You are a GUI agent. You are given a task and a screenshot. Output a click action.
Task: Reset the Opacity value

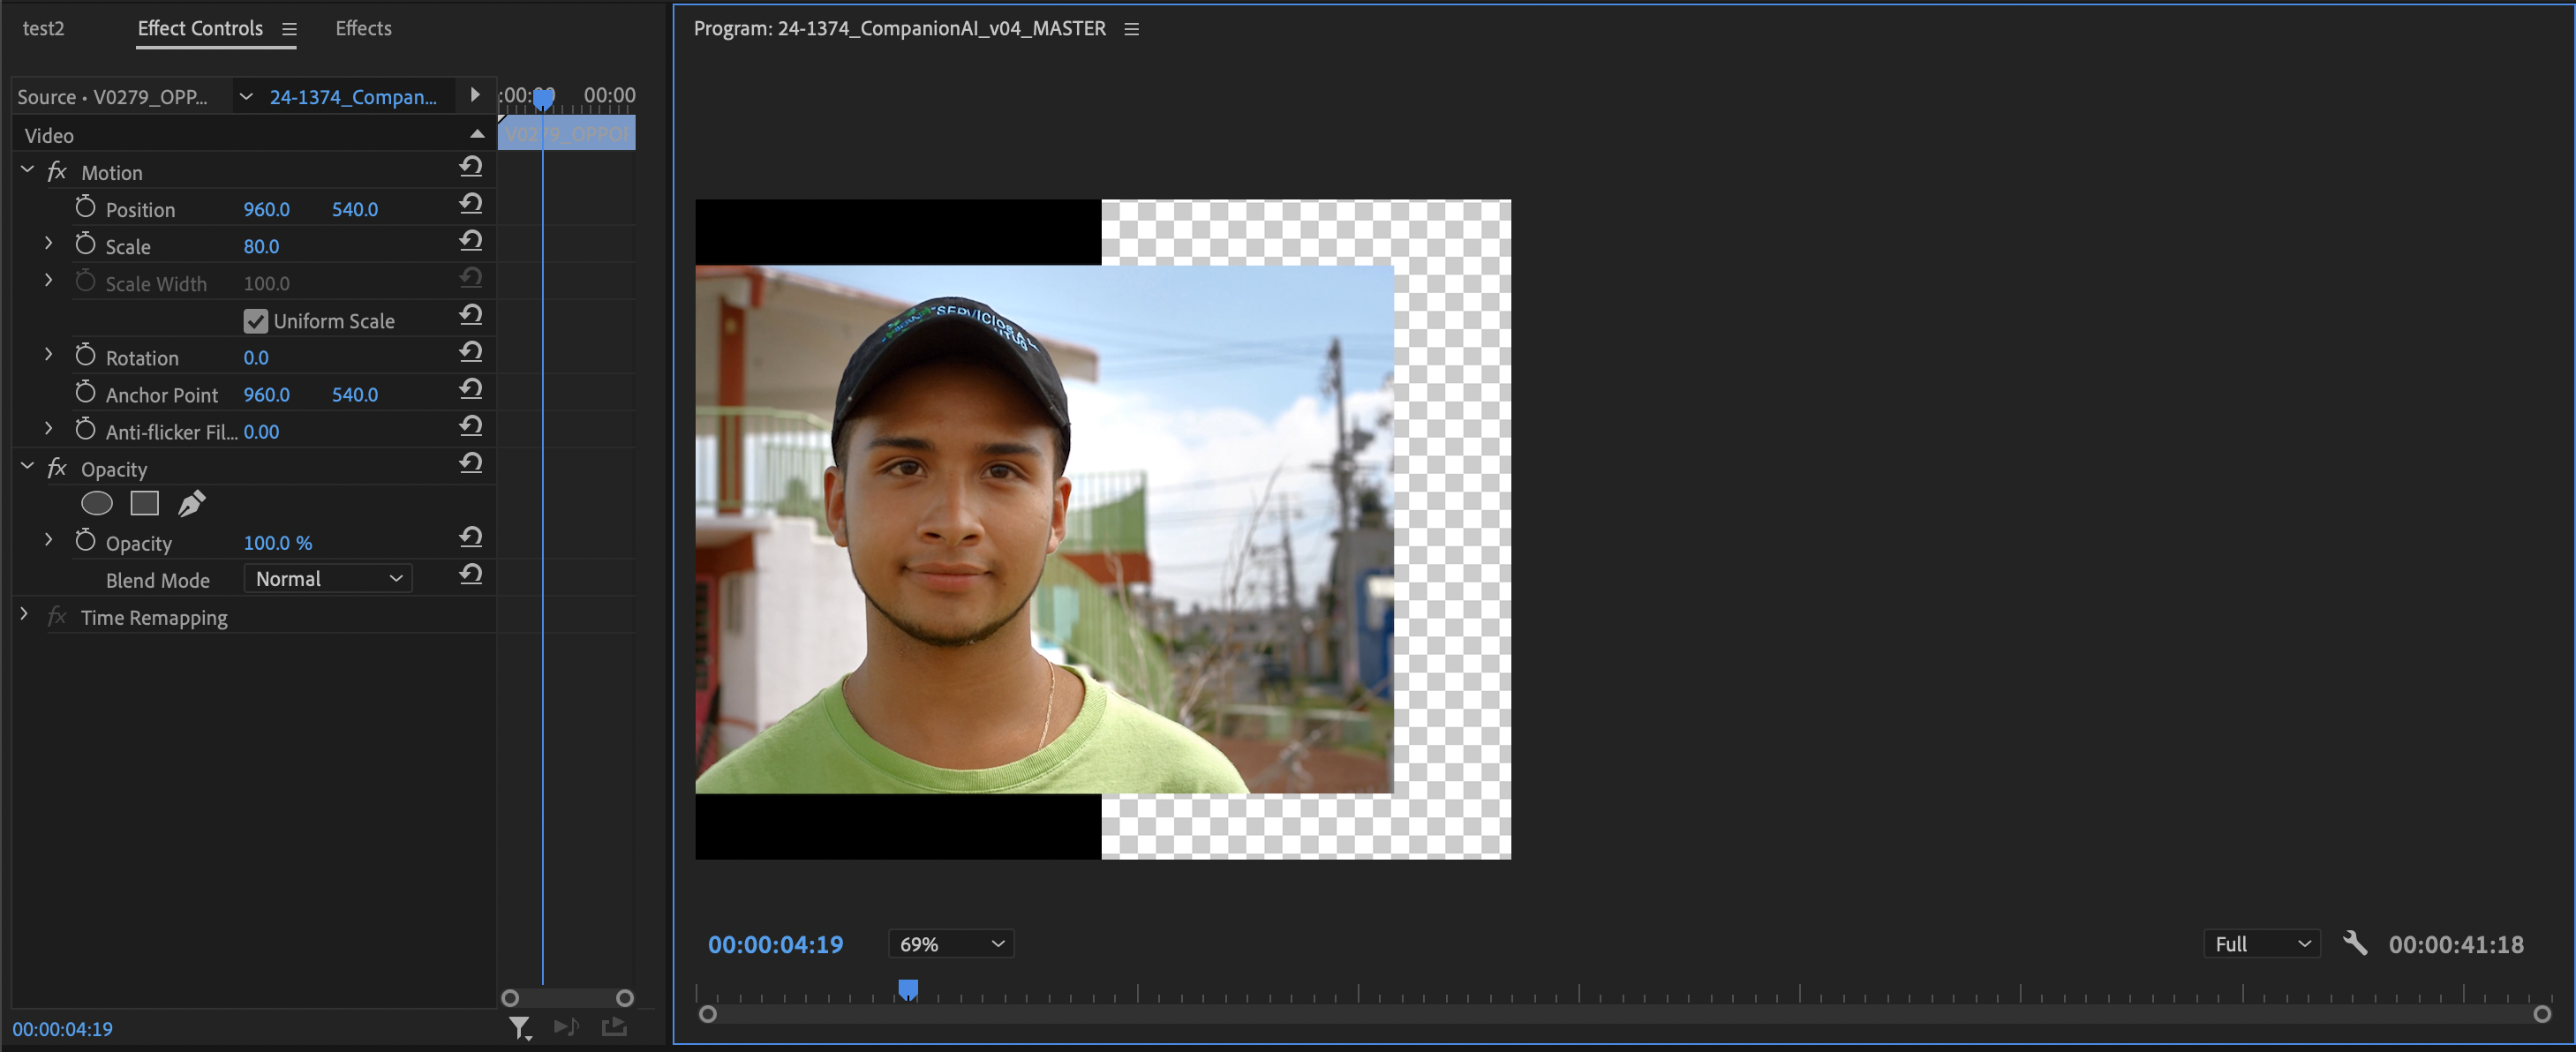click(471, 537)
